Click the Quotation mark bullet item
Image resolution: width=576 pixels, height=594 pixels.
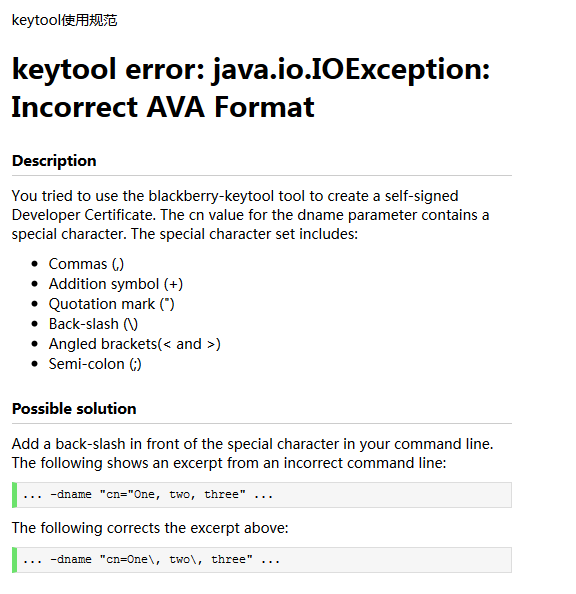click(x=111, y=304)
